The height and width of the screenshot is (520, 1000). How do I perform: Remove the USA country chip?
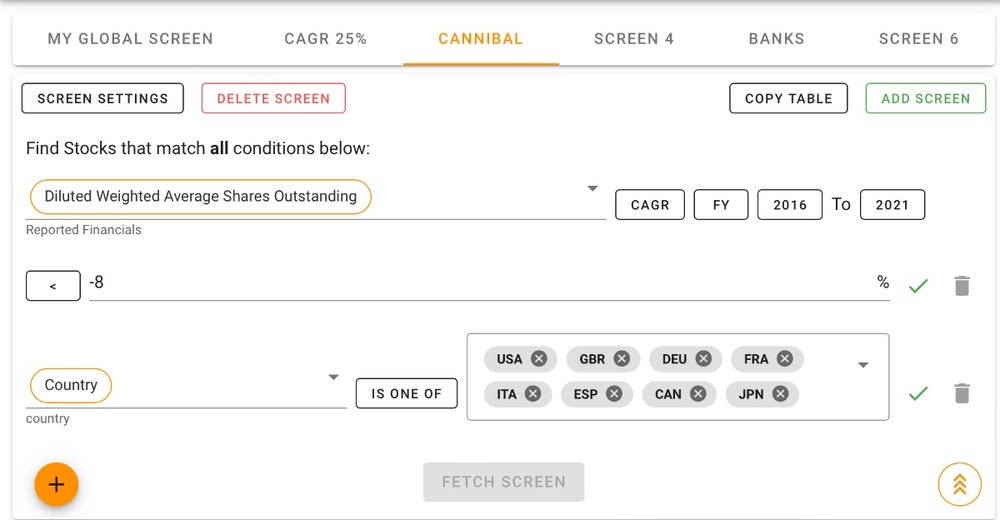pos(539,359)
